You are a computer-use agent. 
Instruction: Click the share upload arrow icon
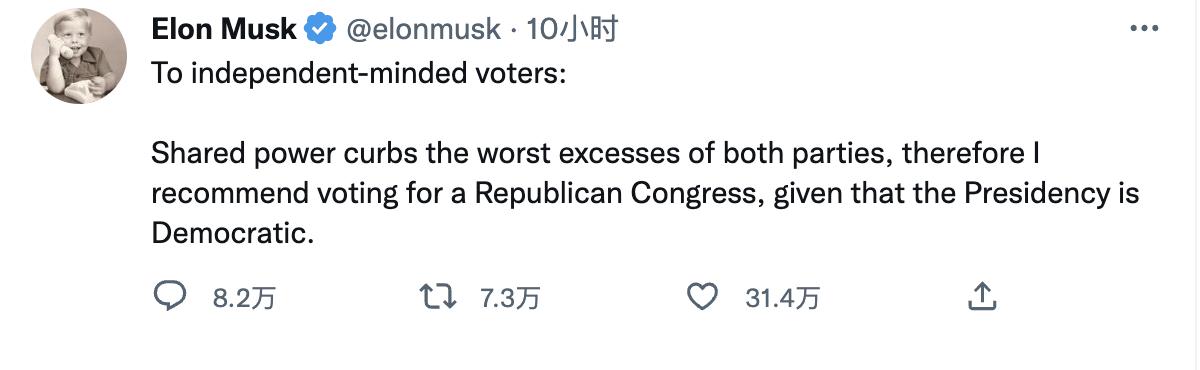click(x=981, y=295)
